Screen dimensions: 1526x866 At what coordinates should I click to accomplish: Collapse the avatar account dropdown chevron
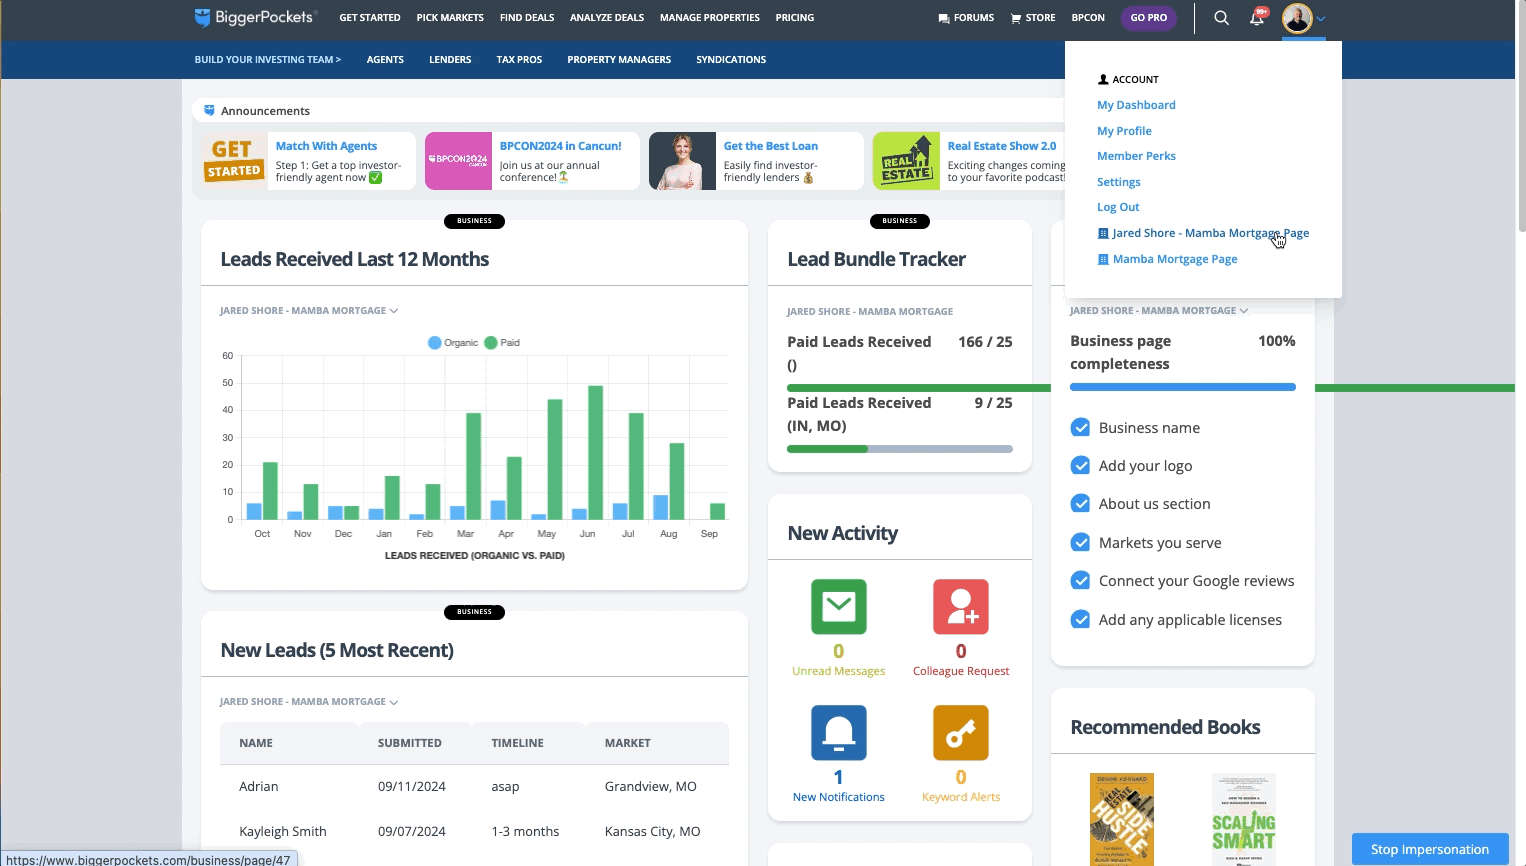(x=1322, y=18)
